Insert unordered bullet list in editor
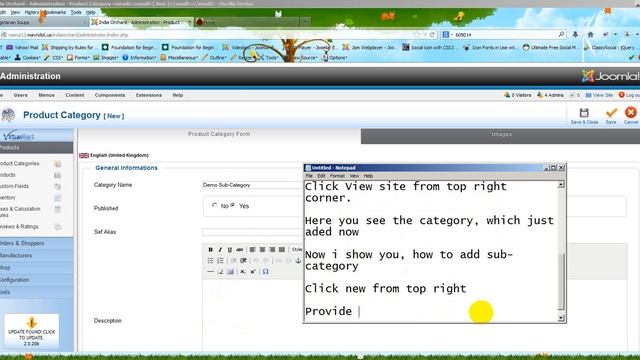Image resolution: width=640 pixels, height=360 pixels. (x=210, y=260)
